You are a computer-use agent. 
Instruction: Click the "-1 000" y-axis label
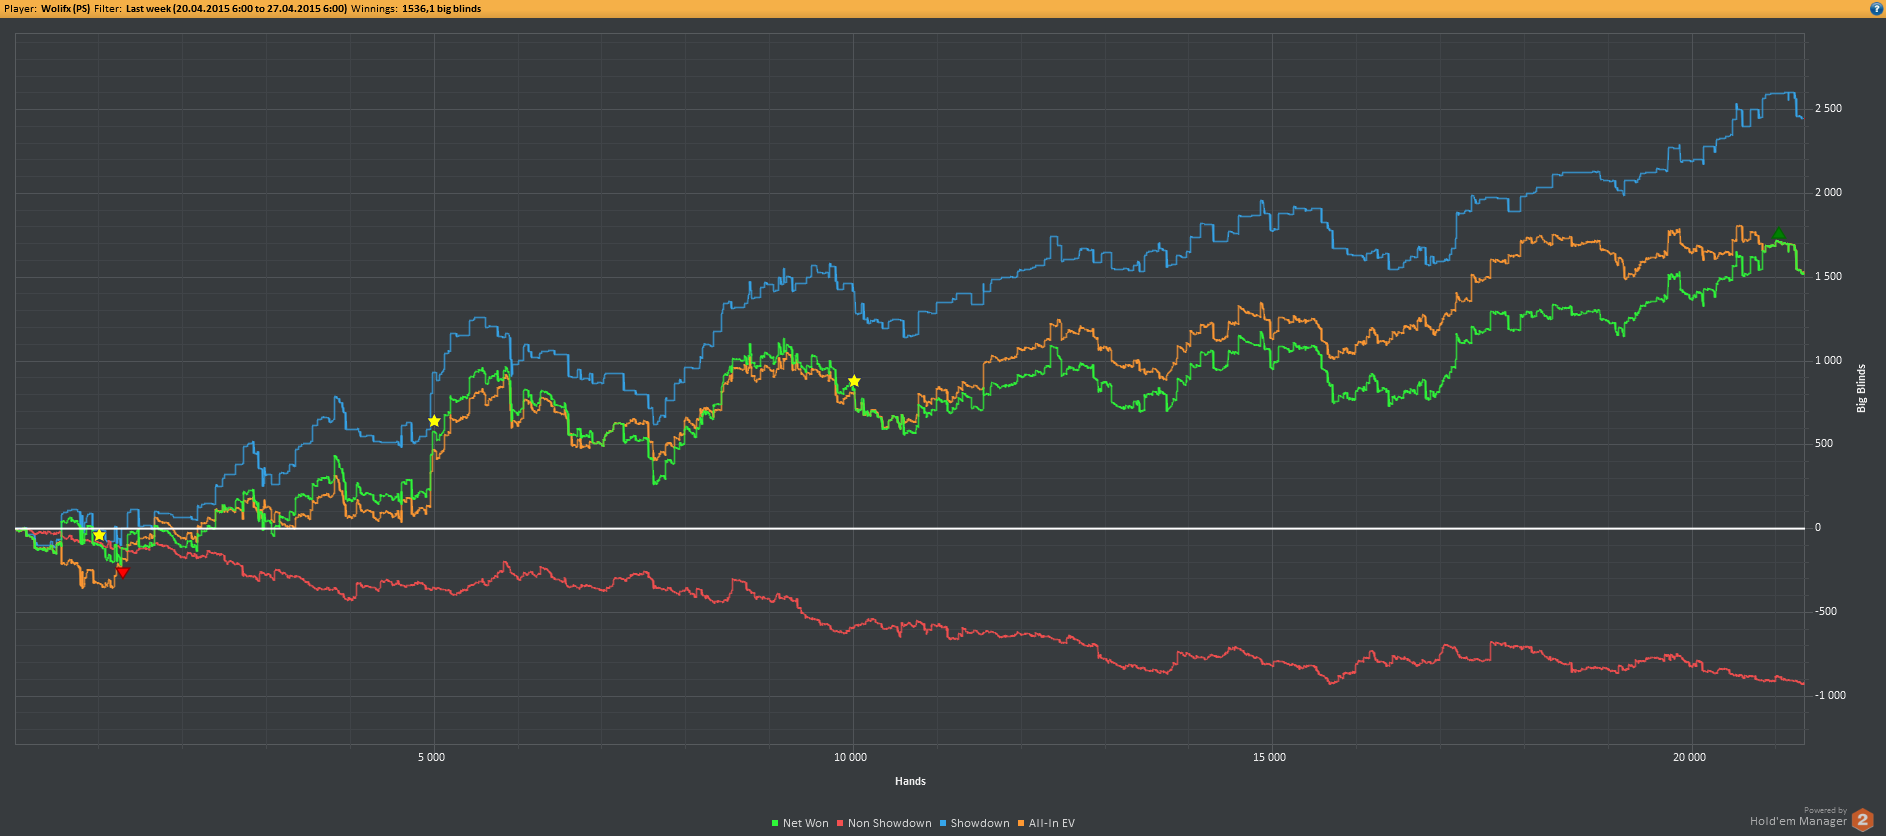point(1830,695)
